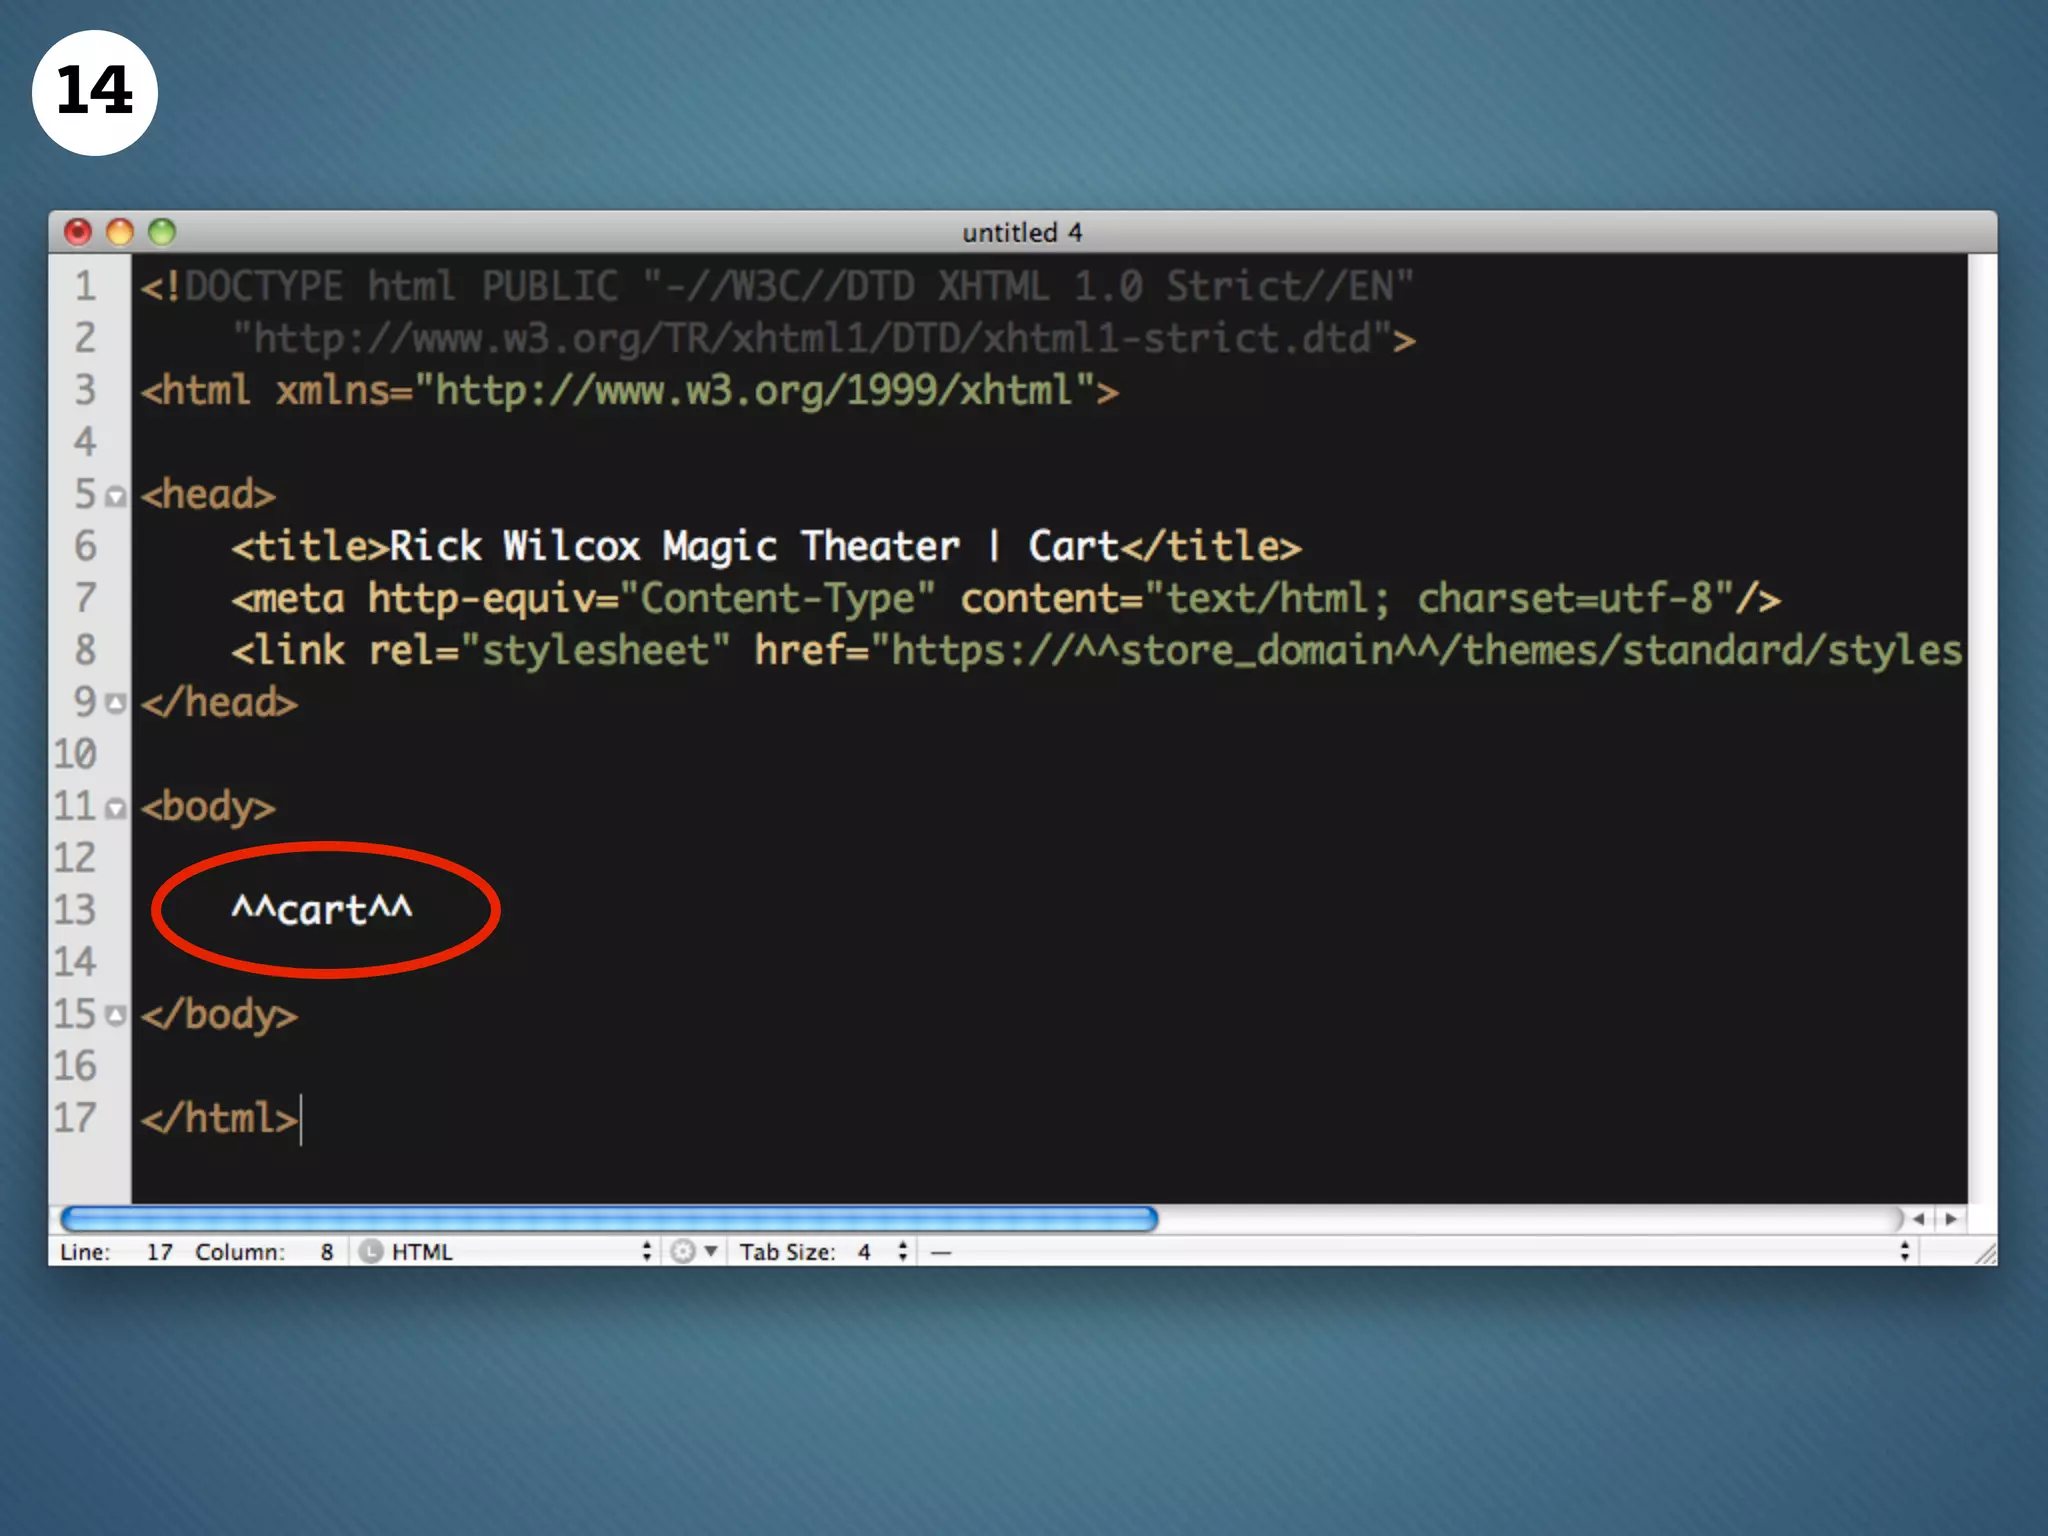Click fold marker beside closing body tag
Image resolution: width=2048 pixels, height=1536 pixels.
(116, 1016)
